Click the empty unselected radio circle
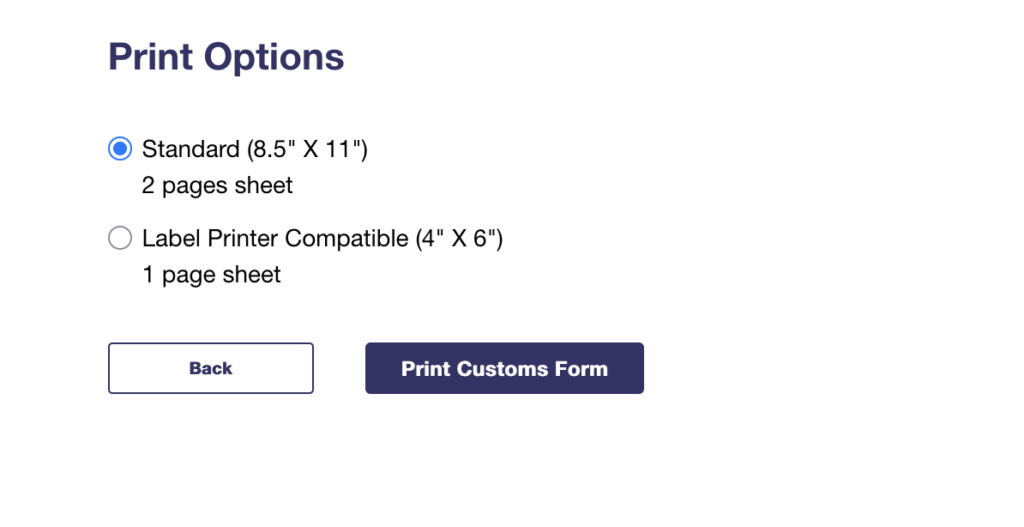This screenshot has height=527, width=1024. [x=120, y=239]
